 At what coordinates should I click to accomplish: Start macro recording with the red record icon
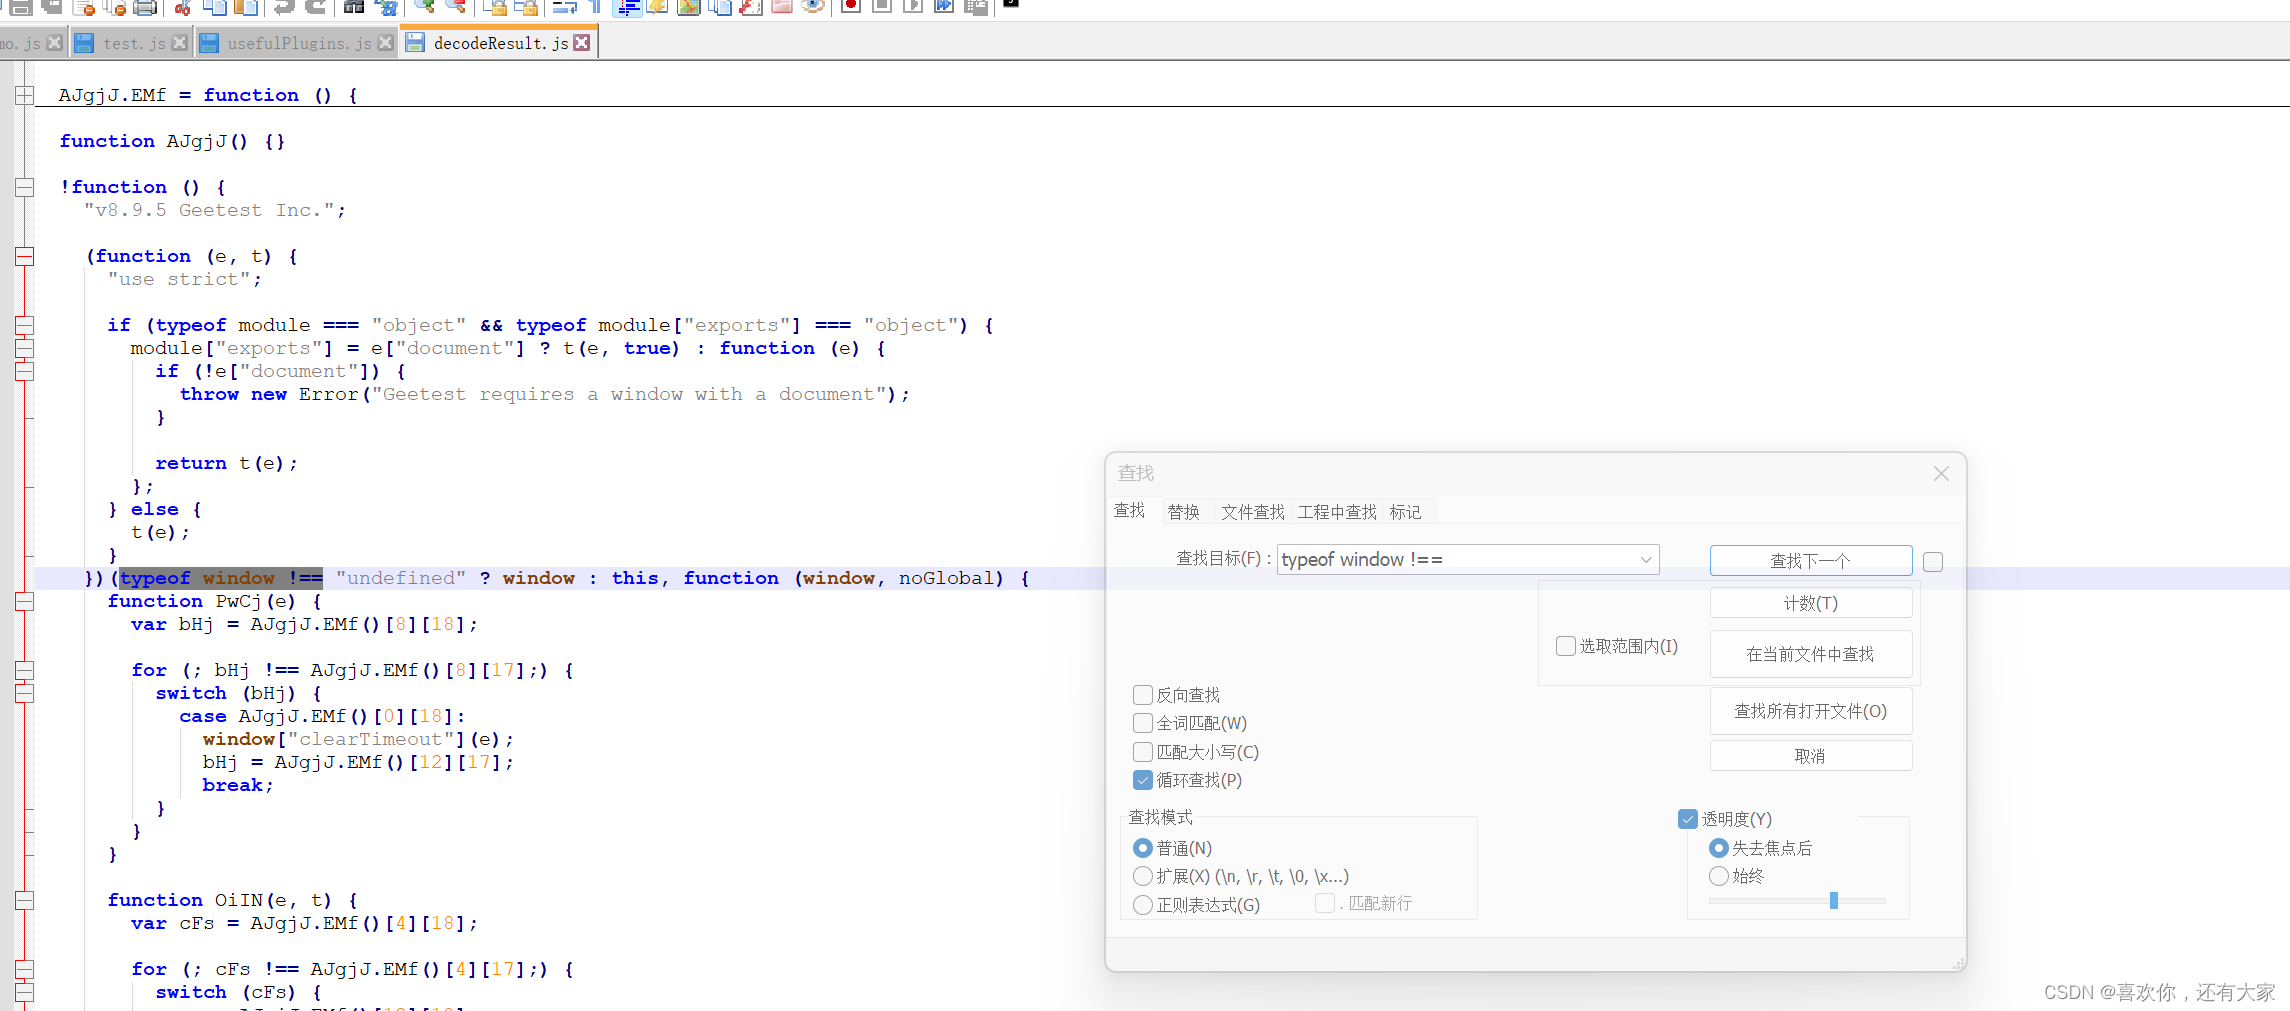click(x=850, y=8)
